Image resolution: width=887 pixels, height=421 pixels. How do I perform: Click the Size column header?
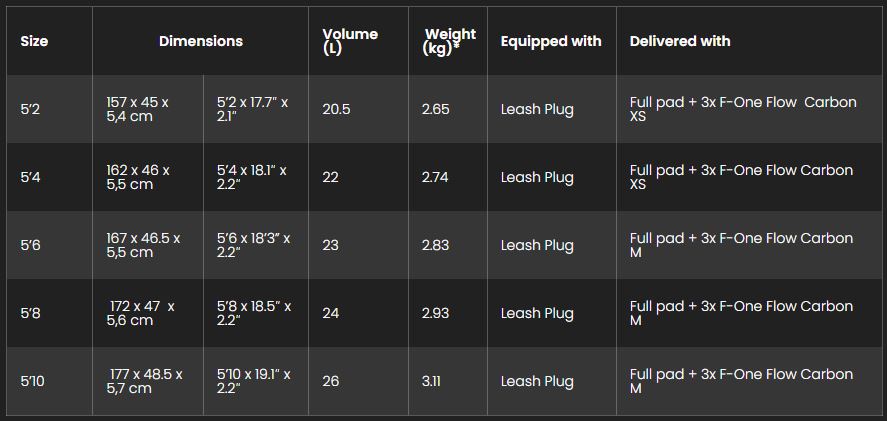34,41
